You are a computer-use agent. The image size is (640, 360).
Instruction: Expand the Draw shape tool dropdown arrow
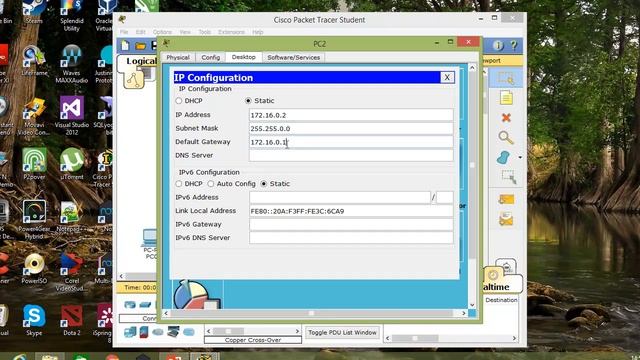520,158
